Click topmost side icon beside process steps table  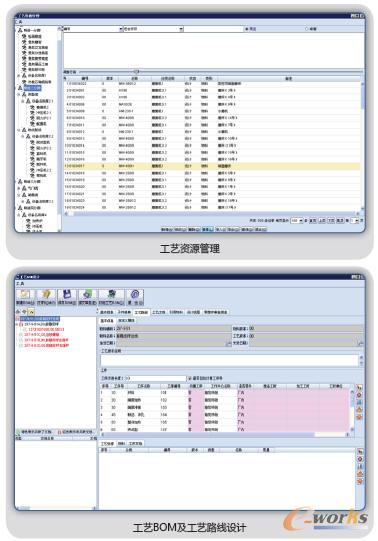(359, 388)
